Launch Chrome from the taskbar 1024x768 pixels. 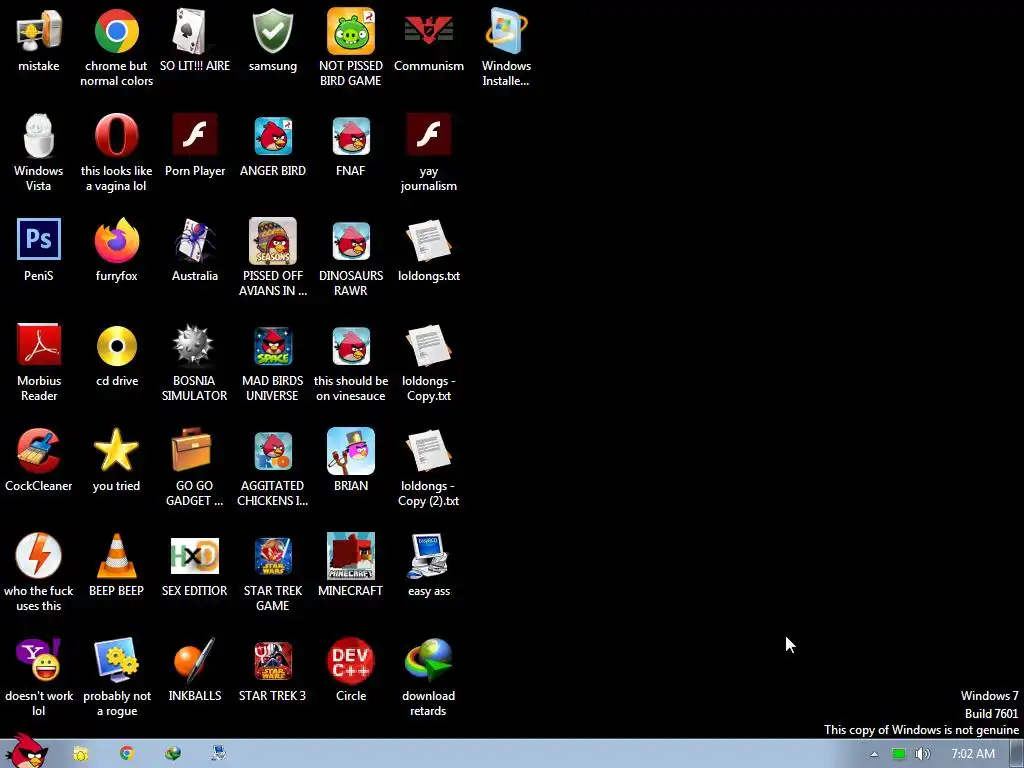pos(127,753)
